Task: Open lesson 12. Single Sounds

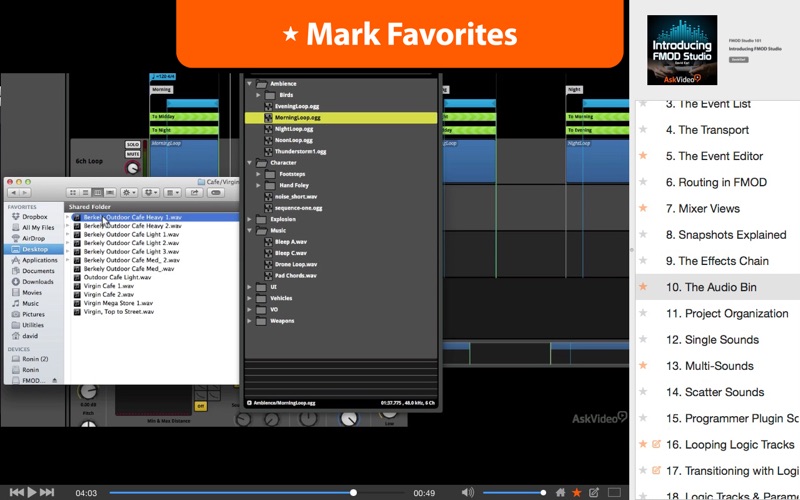Action: (712, 340)
